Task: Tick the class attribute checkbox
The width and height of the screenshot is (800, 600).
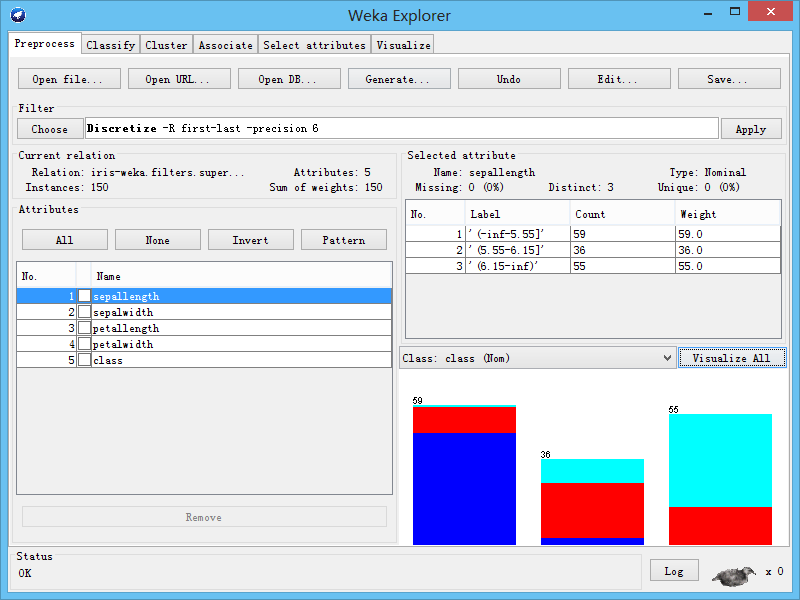Action: point(84,360)
